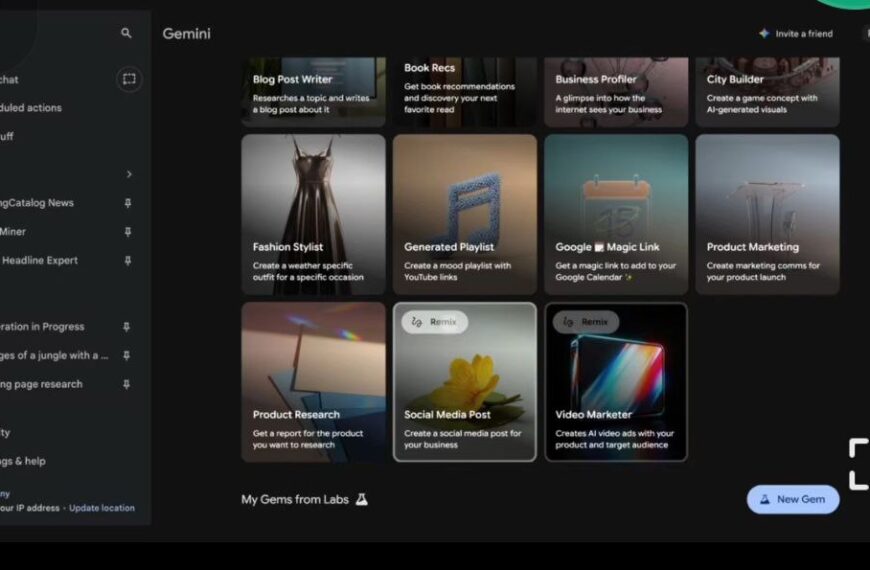This screenshot has width=870, height=570.
Task: Open the Product Research gem card
Action: (313, 382)
